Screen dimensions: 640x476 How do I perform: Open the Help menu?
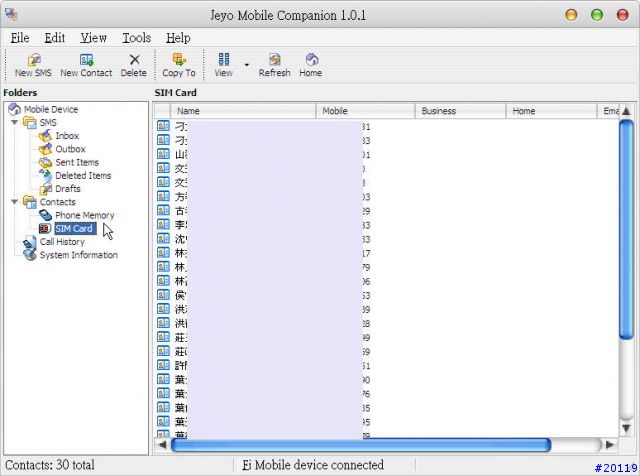[x=178, y=38]
